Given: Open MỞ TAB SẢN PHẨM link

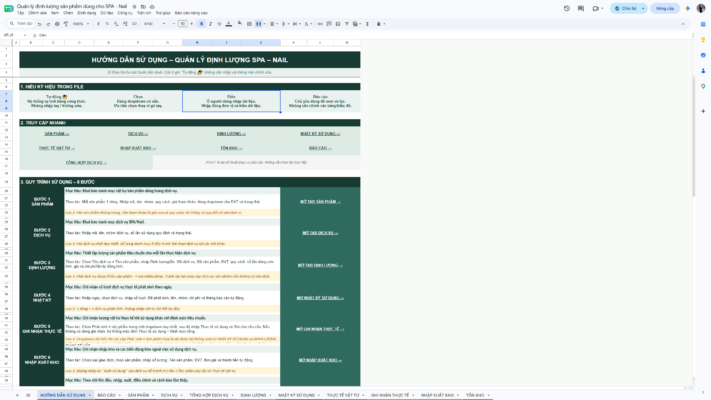Looking at the screenshot, I should (x=320, y=202).
